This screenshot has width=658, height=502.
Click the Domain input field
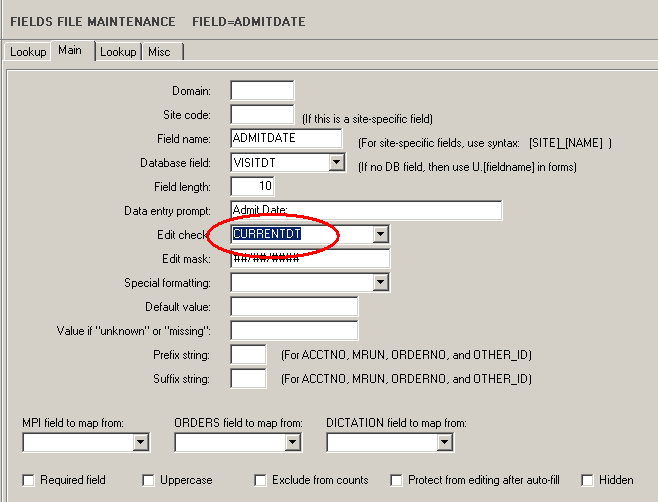(x=262, y=91)
